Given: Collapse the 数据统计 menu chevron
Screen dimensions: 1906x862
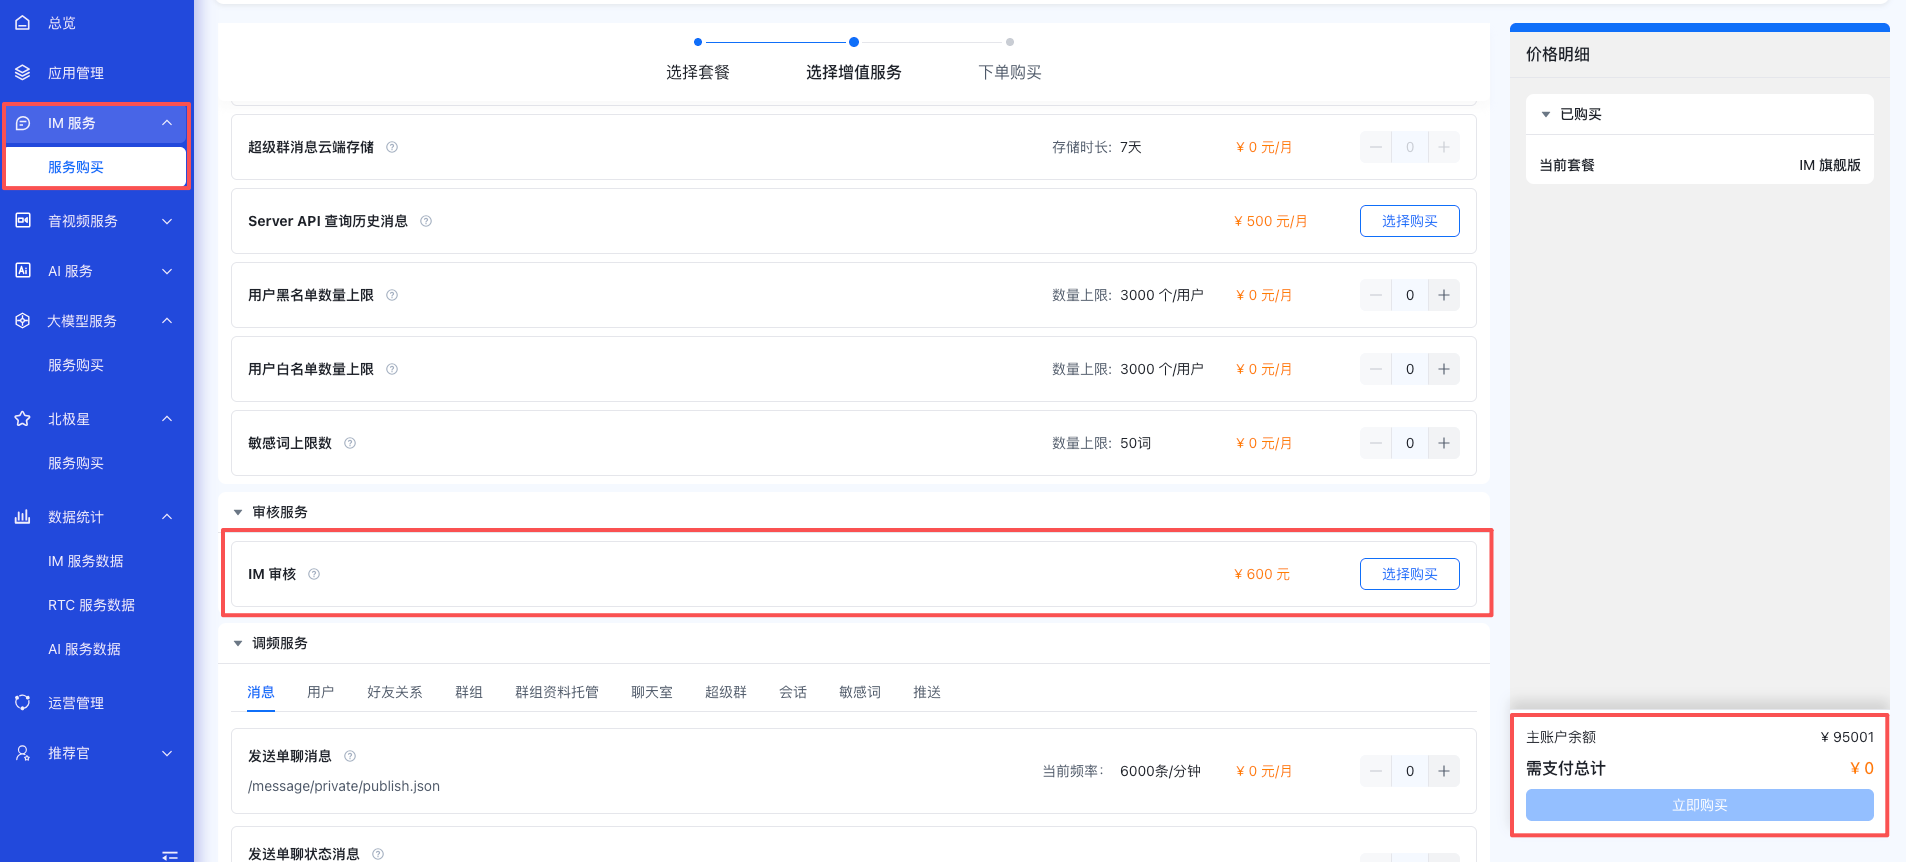Looking at the screenshot, I should [x=167, y=517].
